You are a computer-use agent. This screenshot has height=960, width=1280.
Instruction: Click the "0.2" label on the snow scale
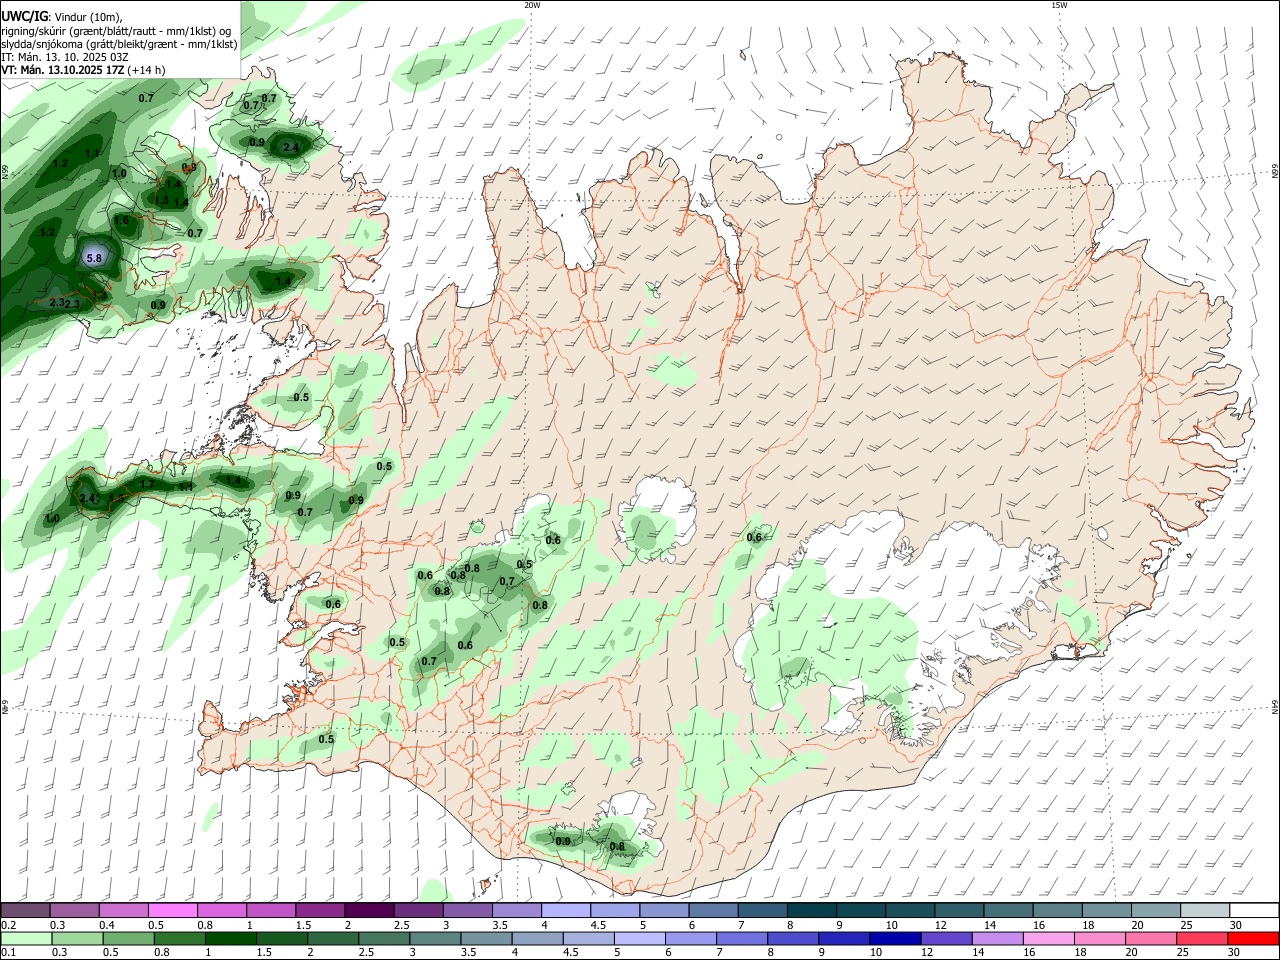(x=9, y=925)
